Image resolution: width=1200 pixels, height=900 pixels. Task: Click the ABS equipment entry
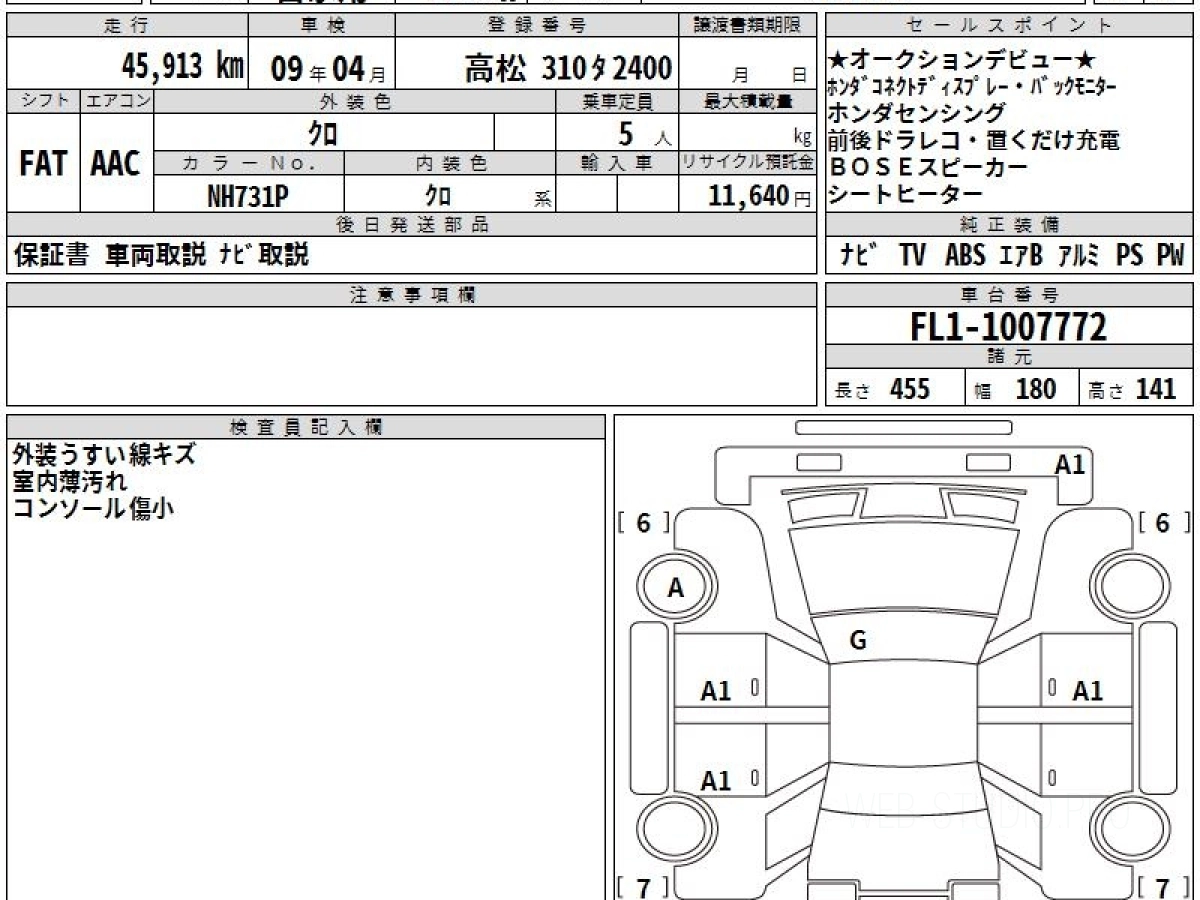(965, 256)
